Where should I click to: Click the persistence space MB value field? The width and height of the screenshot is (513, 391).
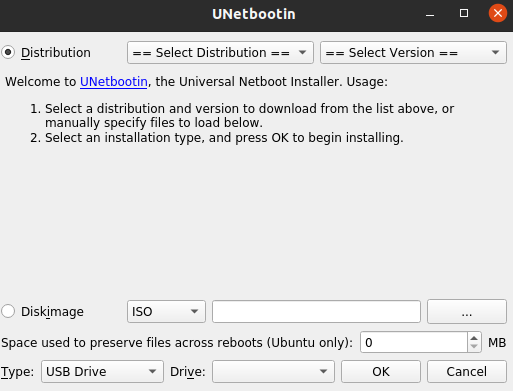pos(414,342)
